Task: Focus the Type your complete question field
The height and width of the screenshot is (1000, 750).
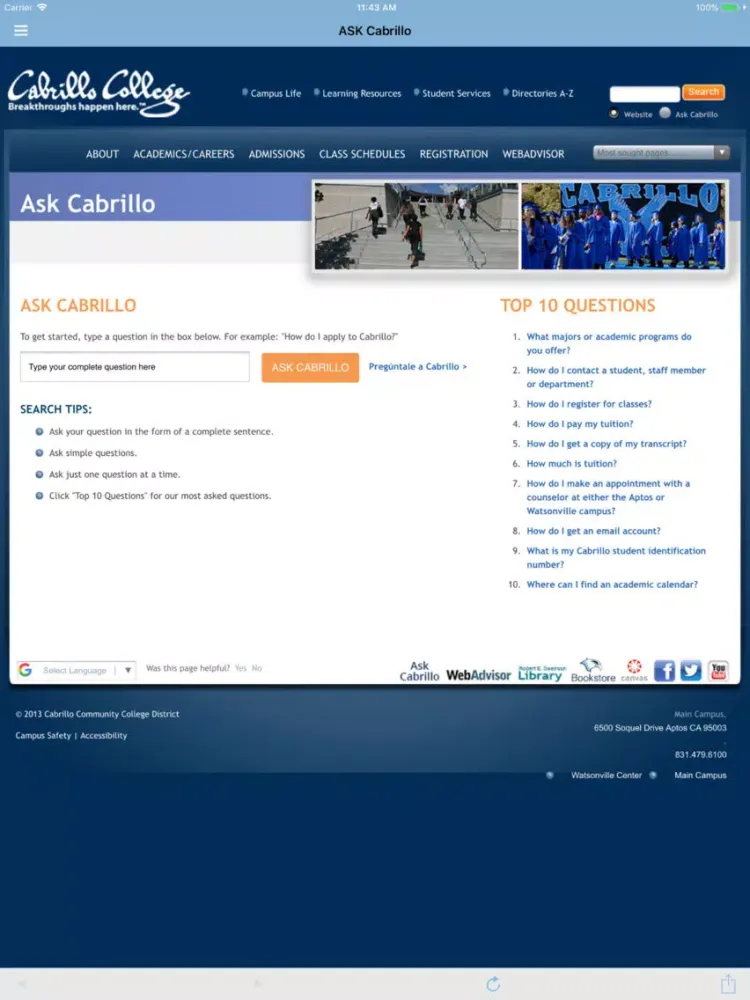Action: pyautogui.click(x=135, y=367)
